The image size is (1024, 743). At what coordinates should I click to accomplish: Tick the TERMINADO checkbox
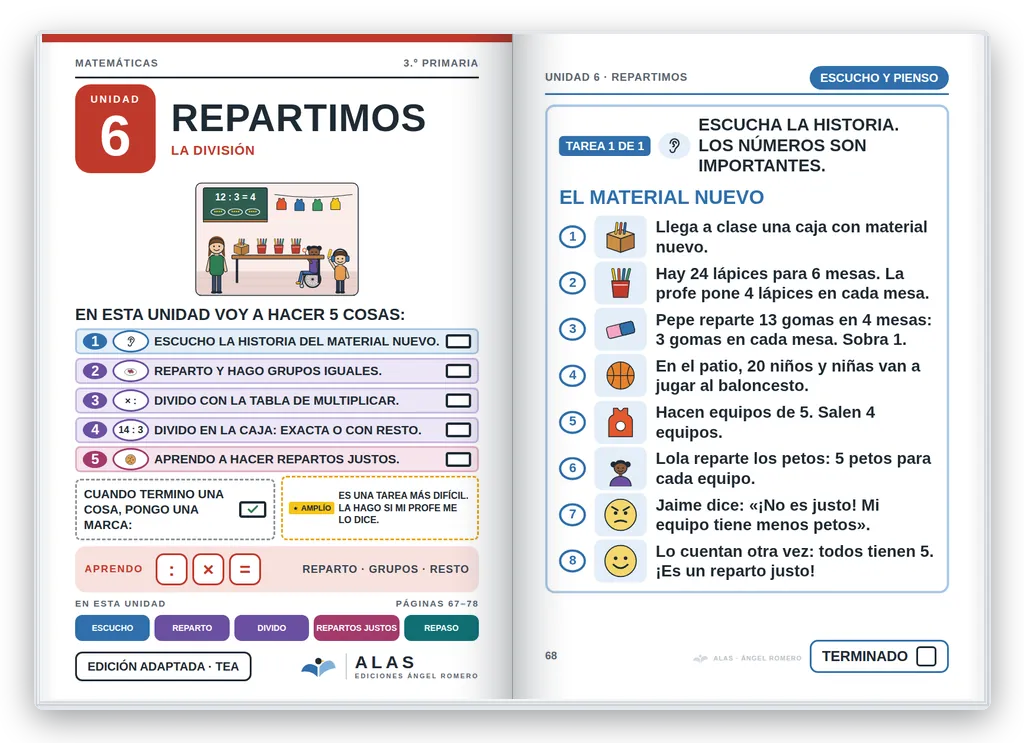click(926, 656)
